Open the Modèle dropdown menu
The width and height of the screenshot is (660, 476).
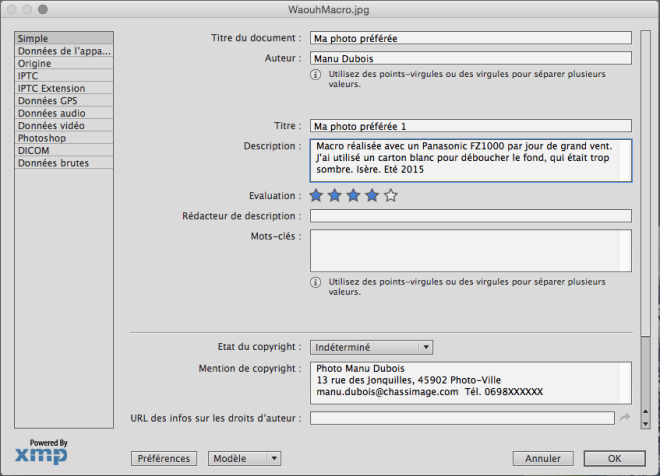coord(245,458)
